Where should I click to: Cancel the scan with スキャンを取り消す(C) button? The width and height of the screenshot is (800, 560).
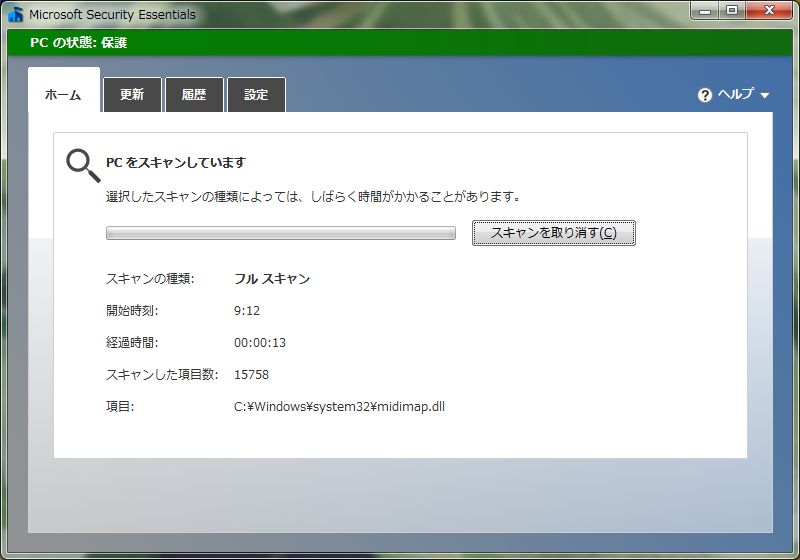(x=554, y=233)
